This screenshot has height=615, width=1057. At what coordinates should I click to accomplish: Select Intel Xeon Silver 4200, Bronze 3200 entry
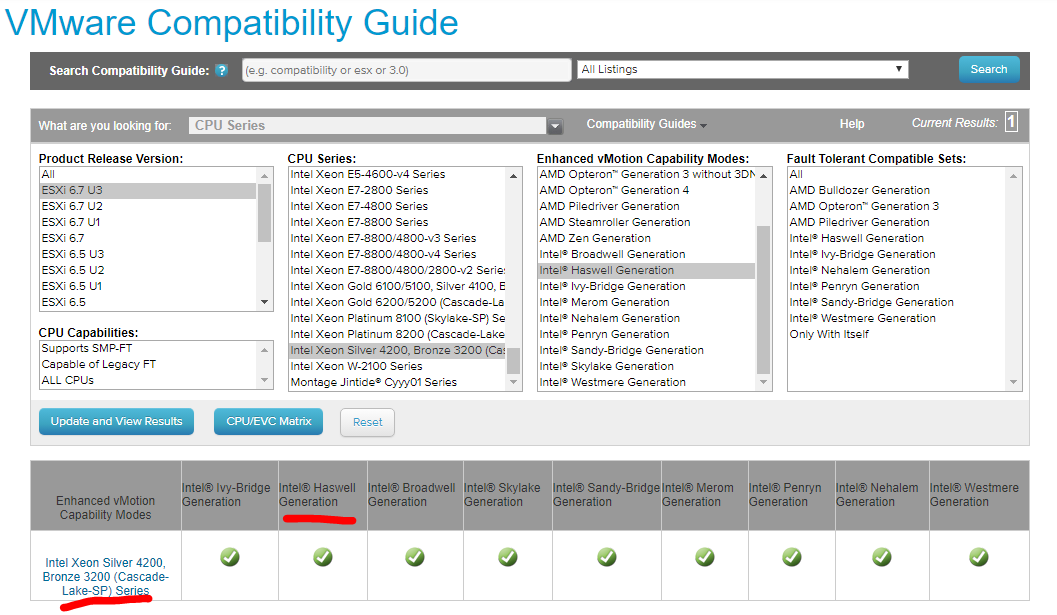(x=397, y=350)
